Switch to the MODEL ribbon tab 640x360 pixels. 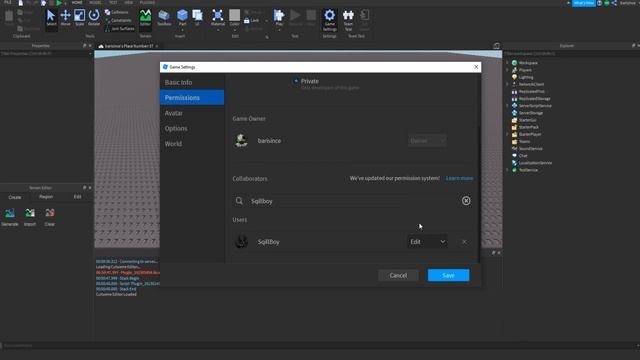point(95,2)
